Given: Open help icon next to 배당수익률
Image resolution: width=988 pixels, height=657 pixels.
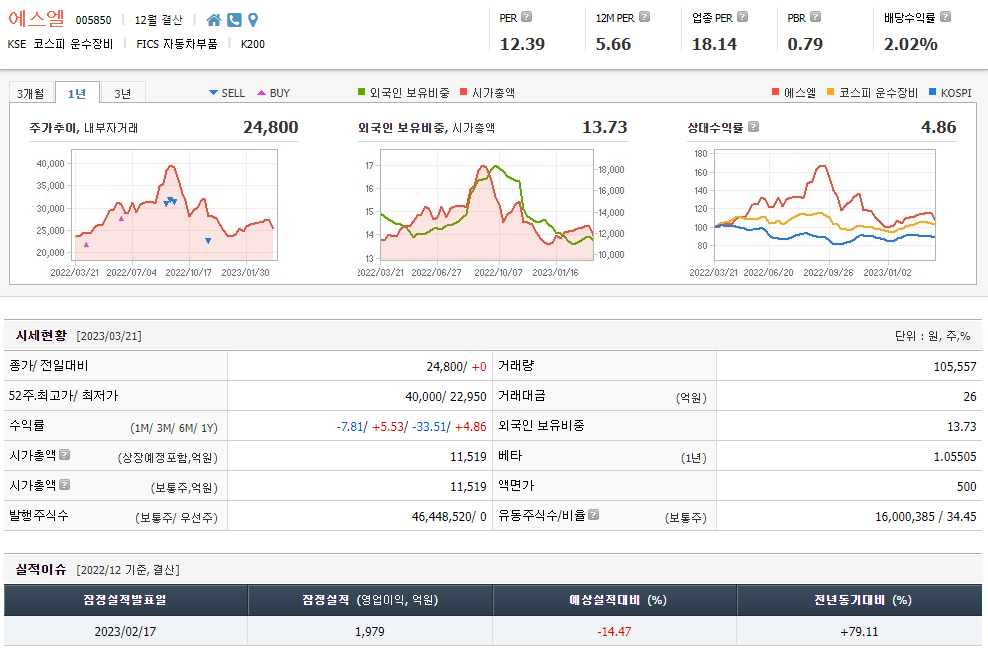Looking at the screenshot, I should [945, 17].
